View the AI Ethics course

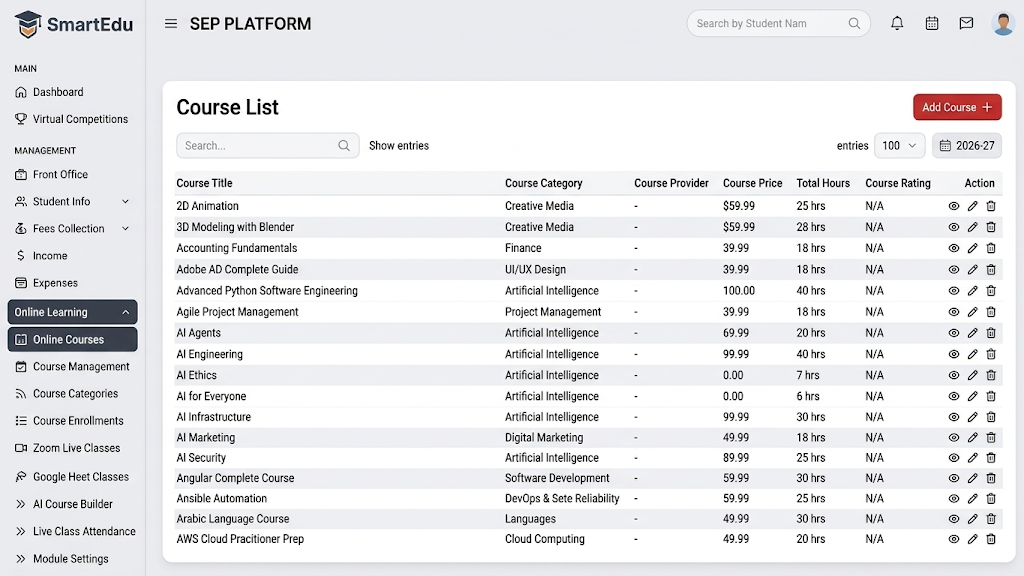point(953,375)
